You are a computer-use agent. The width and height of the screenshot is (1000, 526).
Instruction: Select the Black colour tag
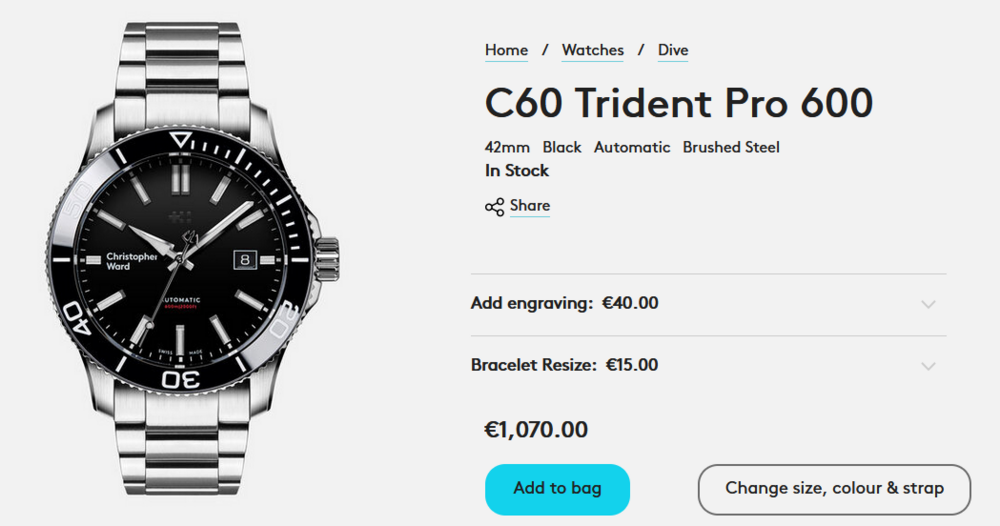(x=562, y=147)
